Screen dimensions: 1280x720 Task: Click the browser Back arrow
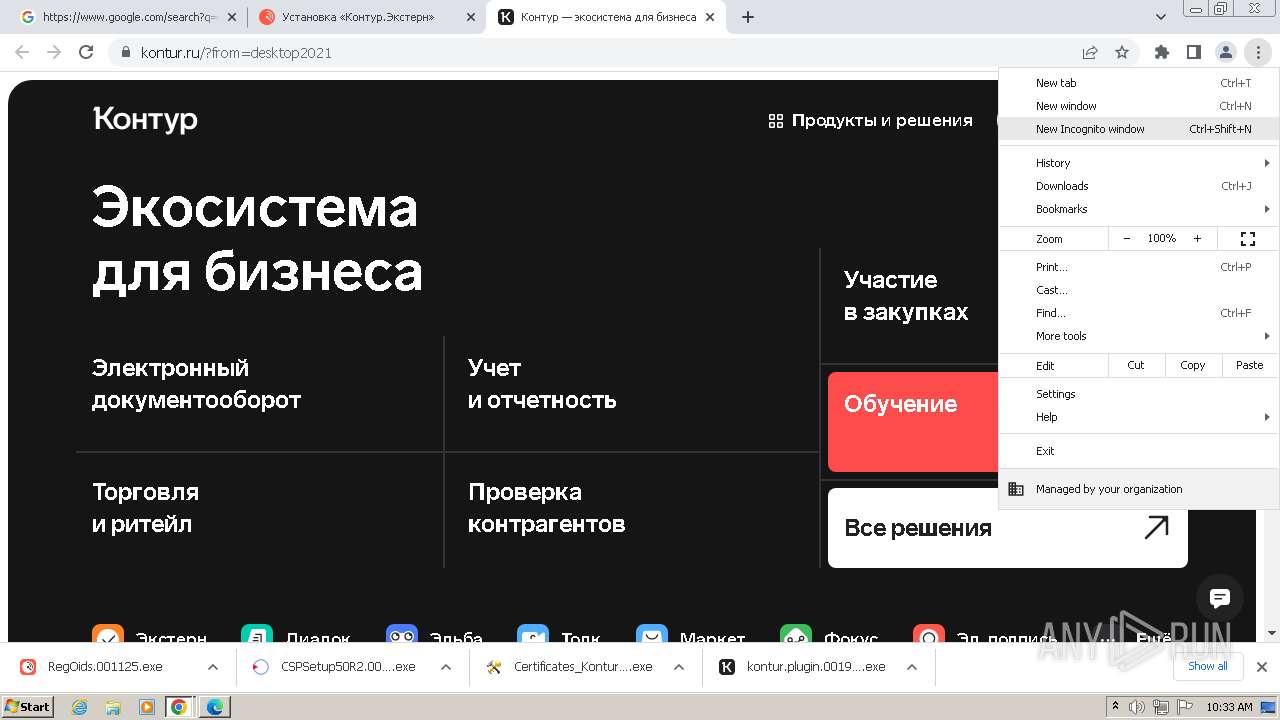(x=22, y=52)
